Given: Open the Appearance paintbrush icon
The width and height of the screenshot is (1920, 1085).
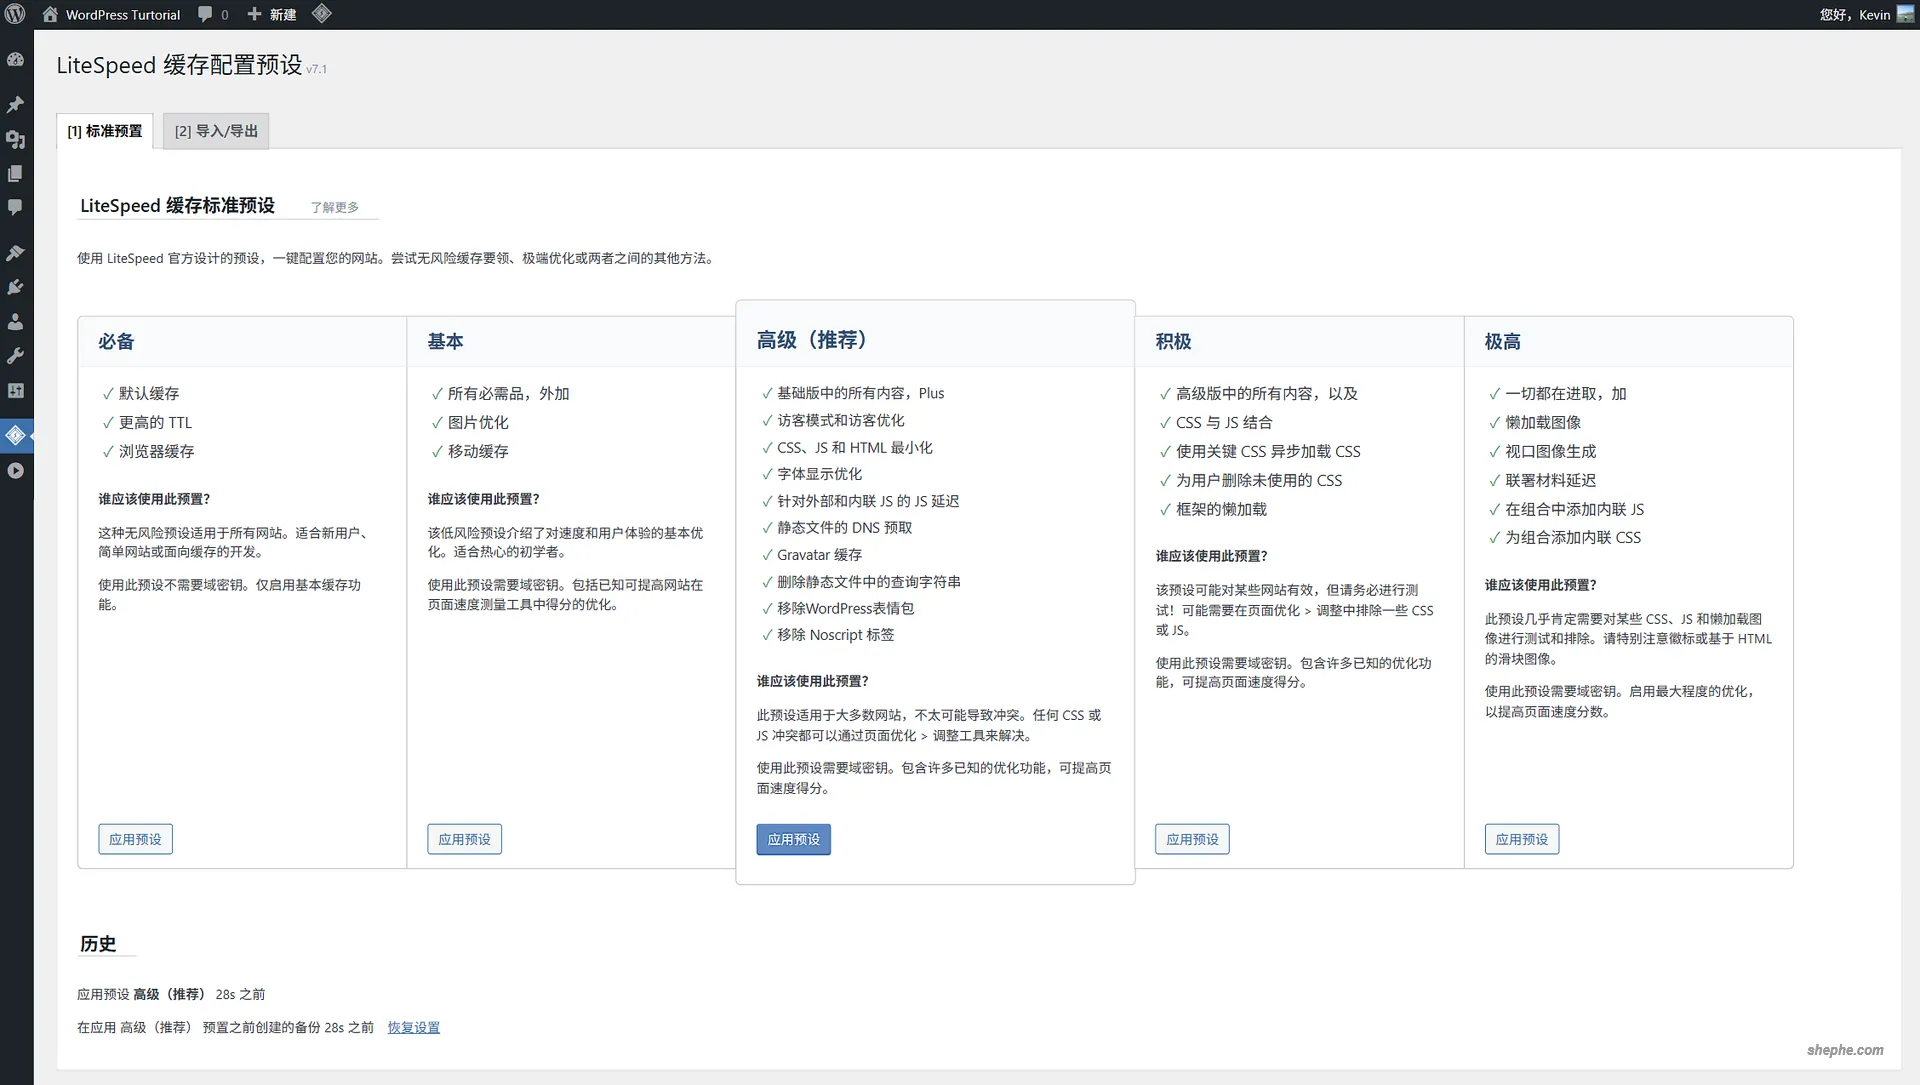Looking at the screenshot, I should 16,252.
